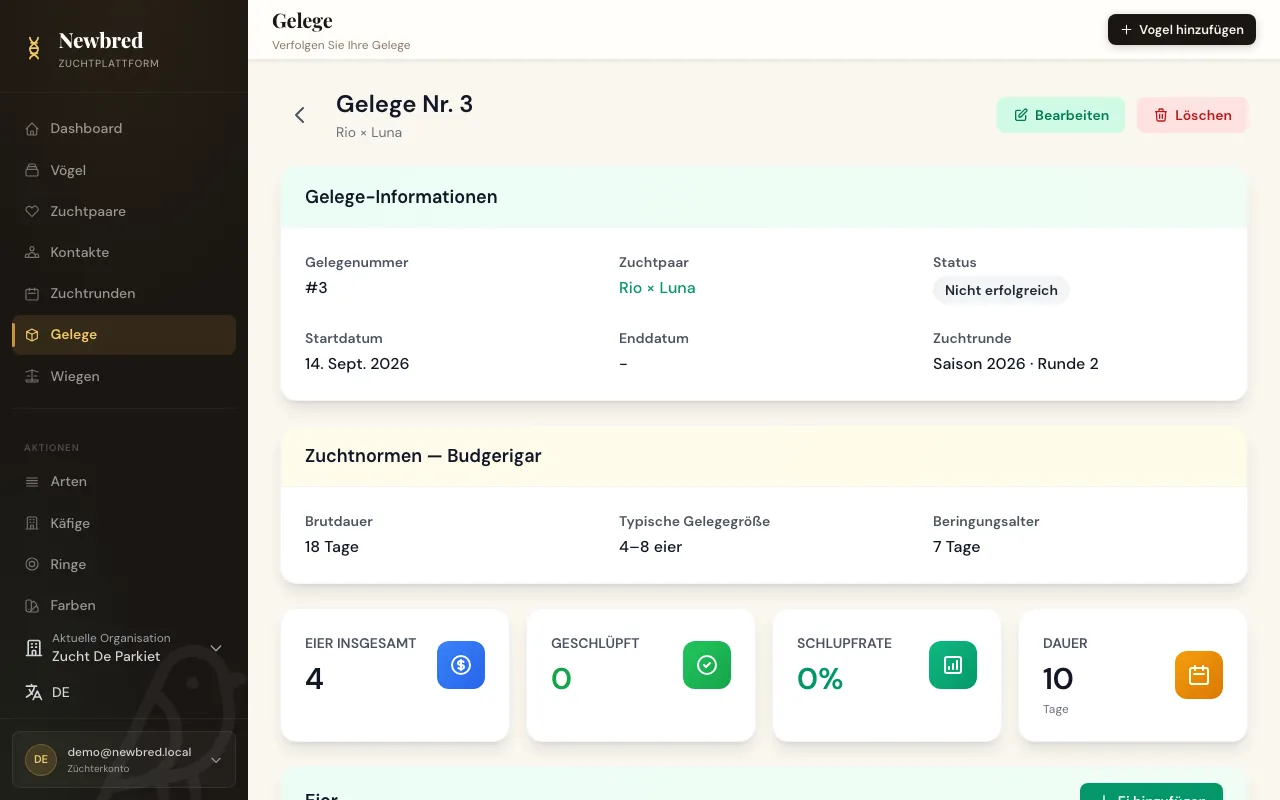Screen dimensions: 1280x800
Task: Click the translate icon next to DE
Action: point(34,692)
